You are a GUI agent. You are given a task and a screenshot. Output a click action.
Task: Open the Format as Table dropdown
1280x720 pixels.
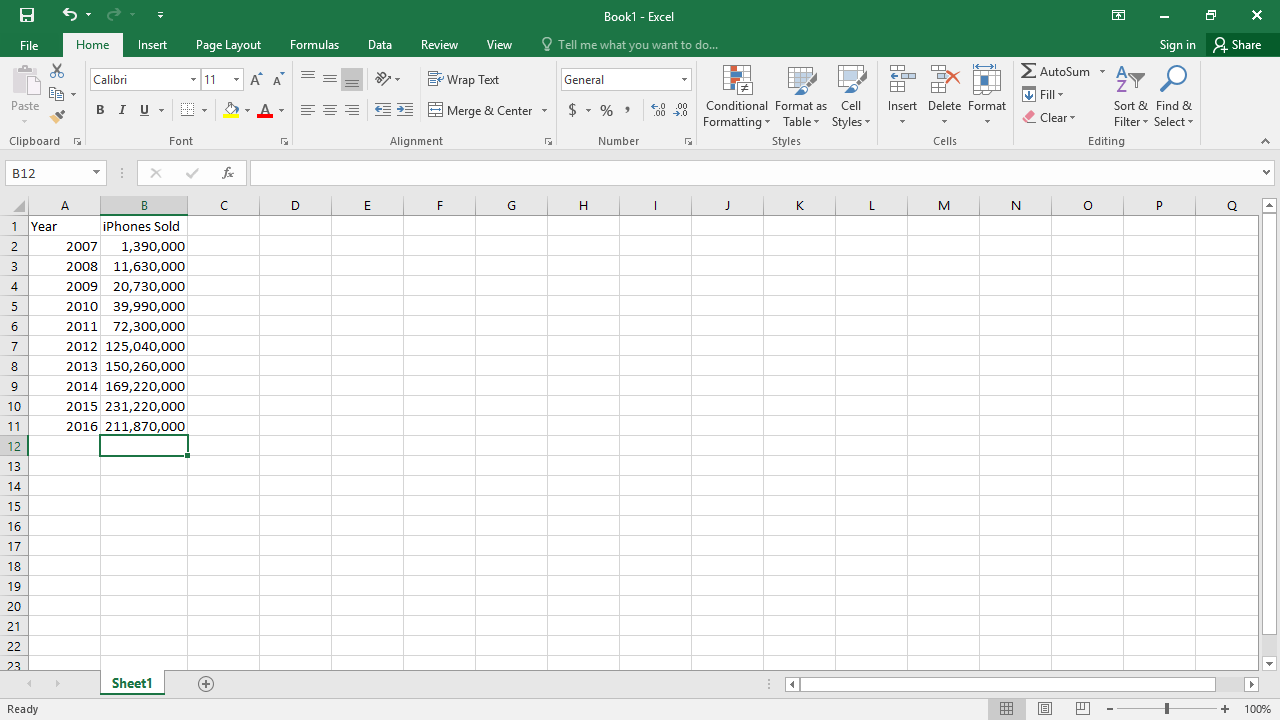[x=800, y=96]
